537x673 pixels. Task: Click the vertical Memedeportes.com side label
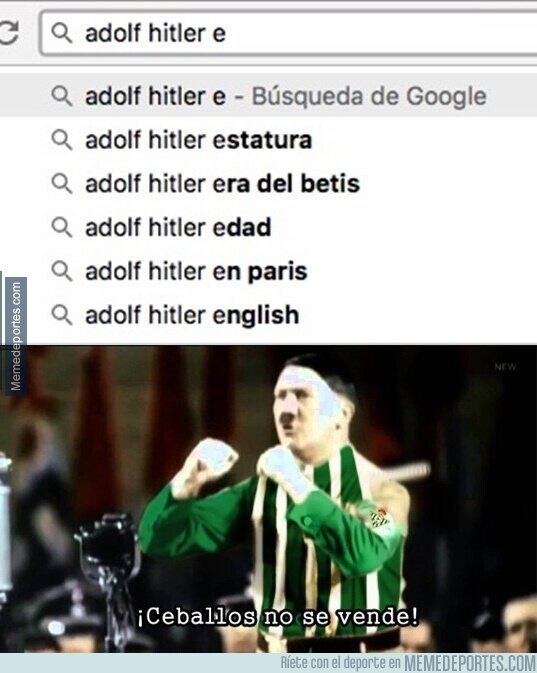[x=16, y=336]
